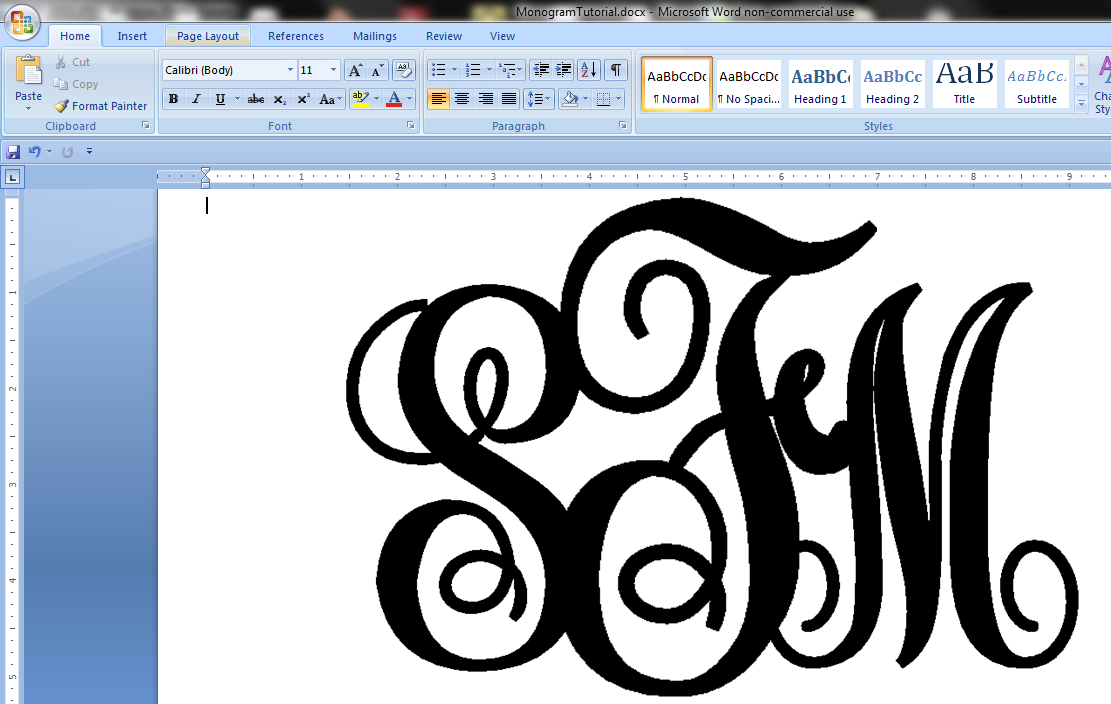The height and width of the screenshot is (704, 1111).
Task: Apply superscript formatting
Action: pos(303,99)
